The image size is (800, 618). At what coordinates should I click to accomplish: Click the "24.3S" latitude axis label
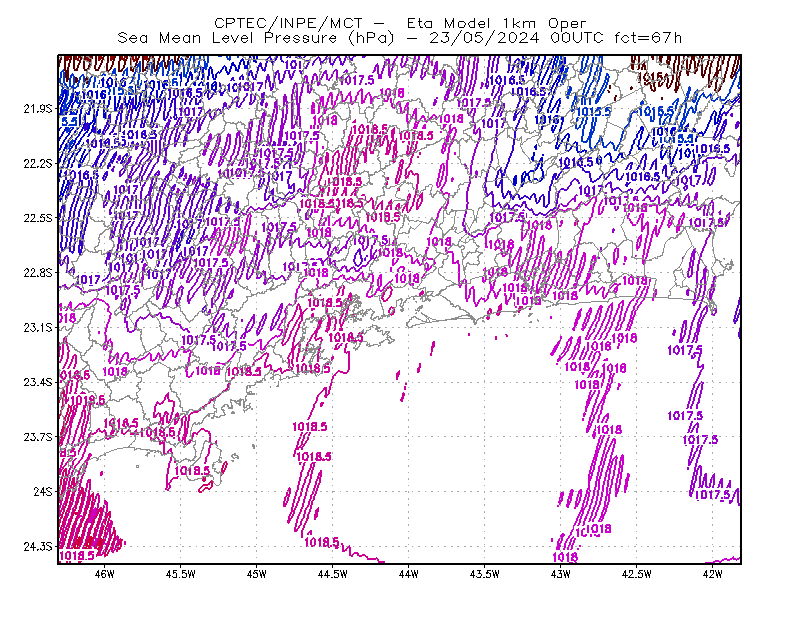38,547
